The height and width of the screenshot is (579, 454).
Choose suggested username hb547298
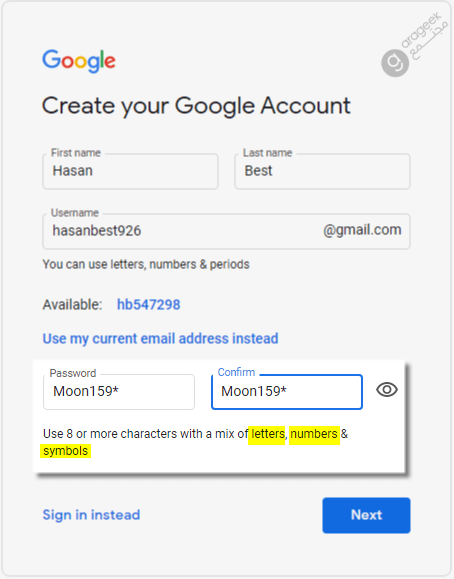tap(149, 305)
